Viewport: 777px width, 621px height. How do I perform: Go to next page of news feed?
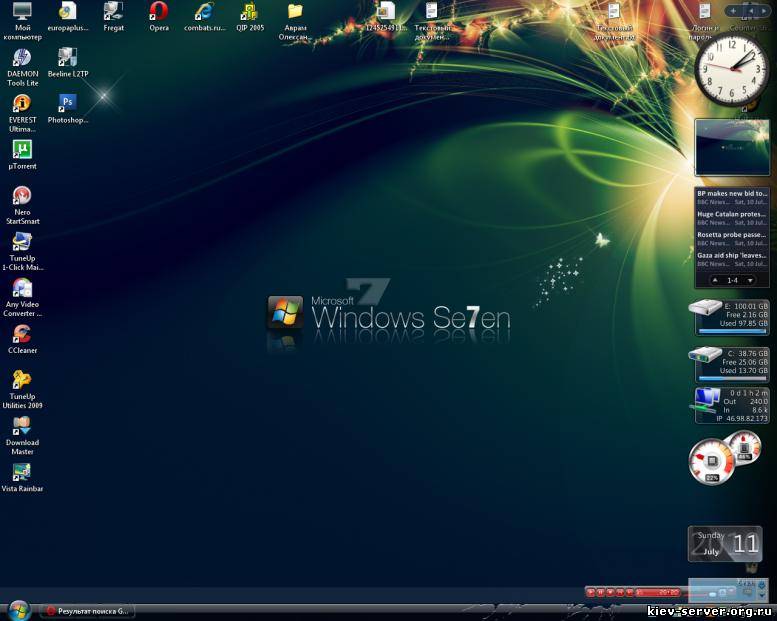[750, 280]
